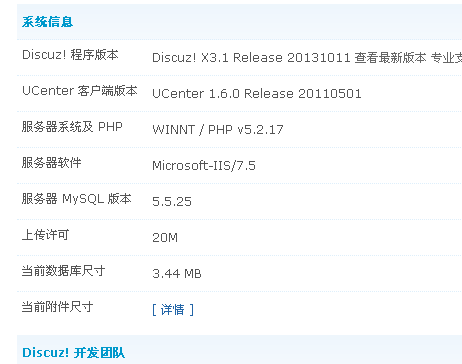Click the 查看最新版本 link
This screenshot has height=364, width=462.
[x=390, y=58]
